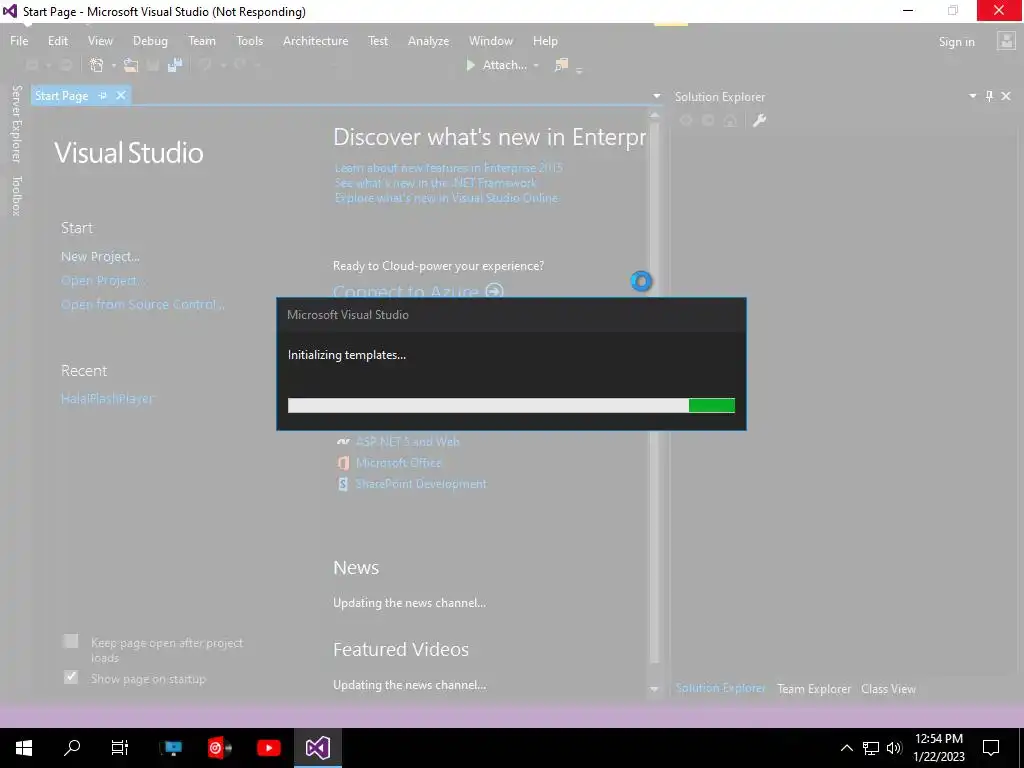
Task: Click the green Attach start arrow
Action: (470, 65)
